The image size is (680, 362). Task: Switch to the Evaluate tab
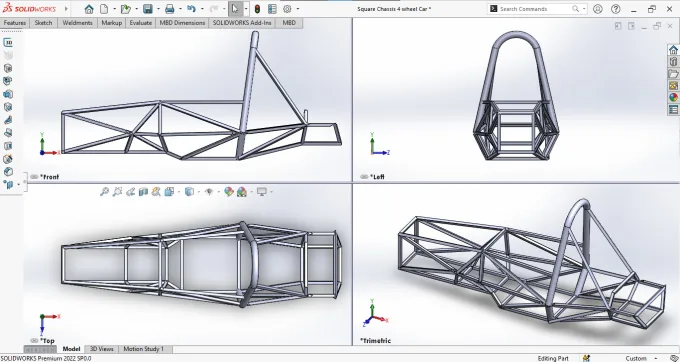pyautogui.click(x=141, y=23)
